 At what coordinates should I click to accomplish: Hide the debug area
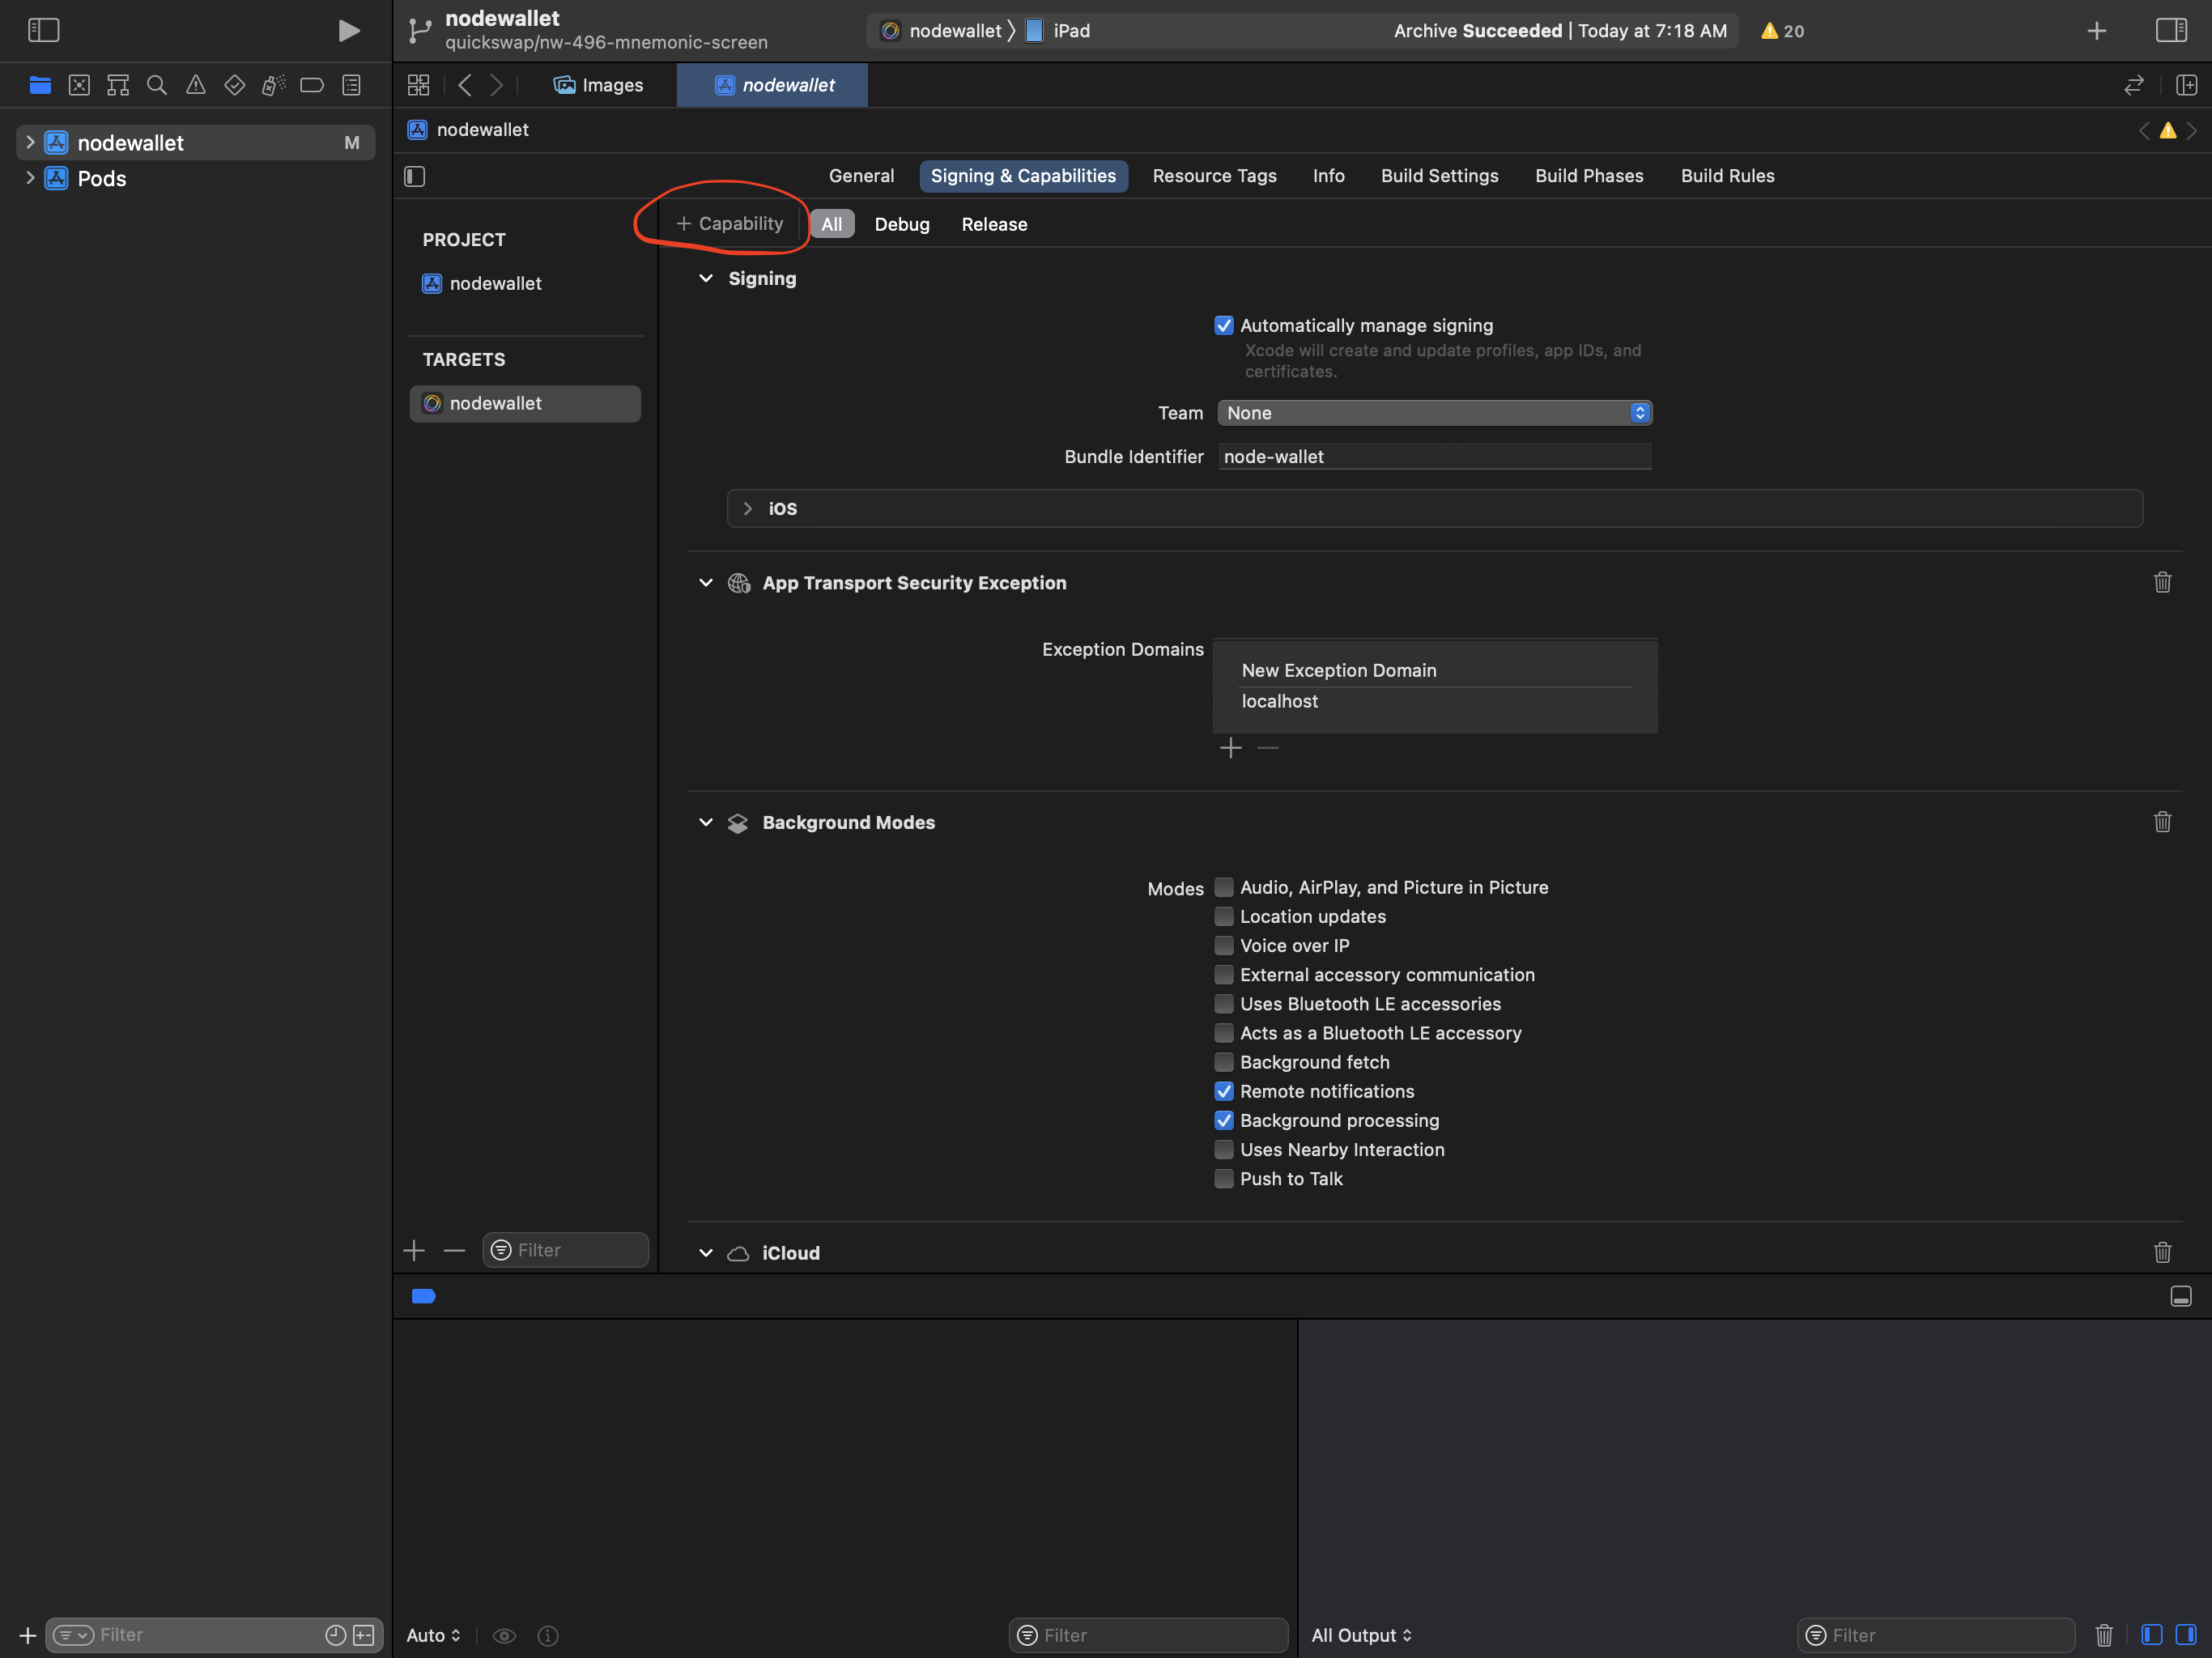[2181, 1296]
